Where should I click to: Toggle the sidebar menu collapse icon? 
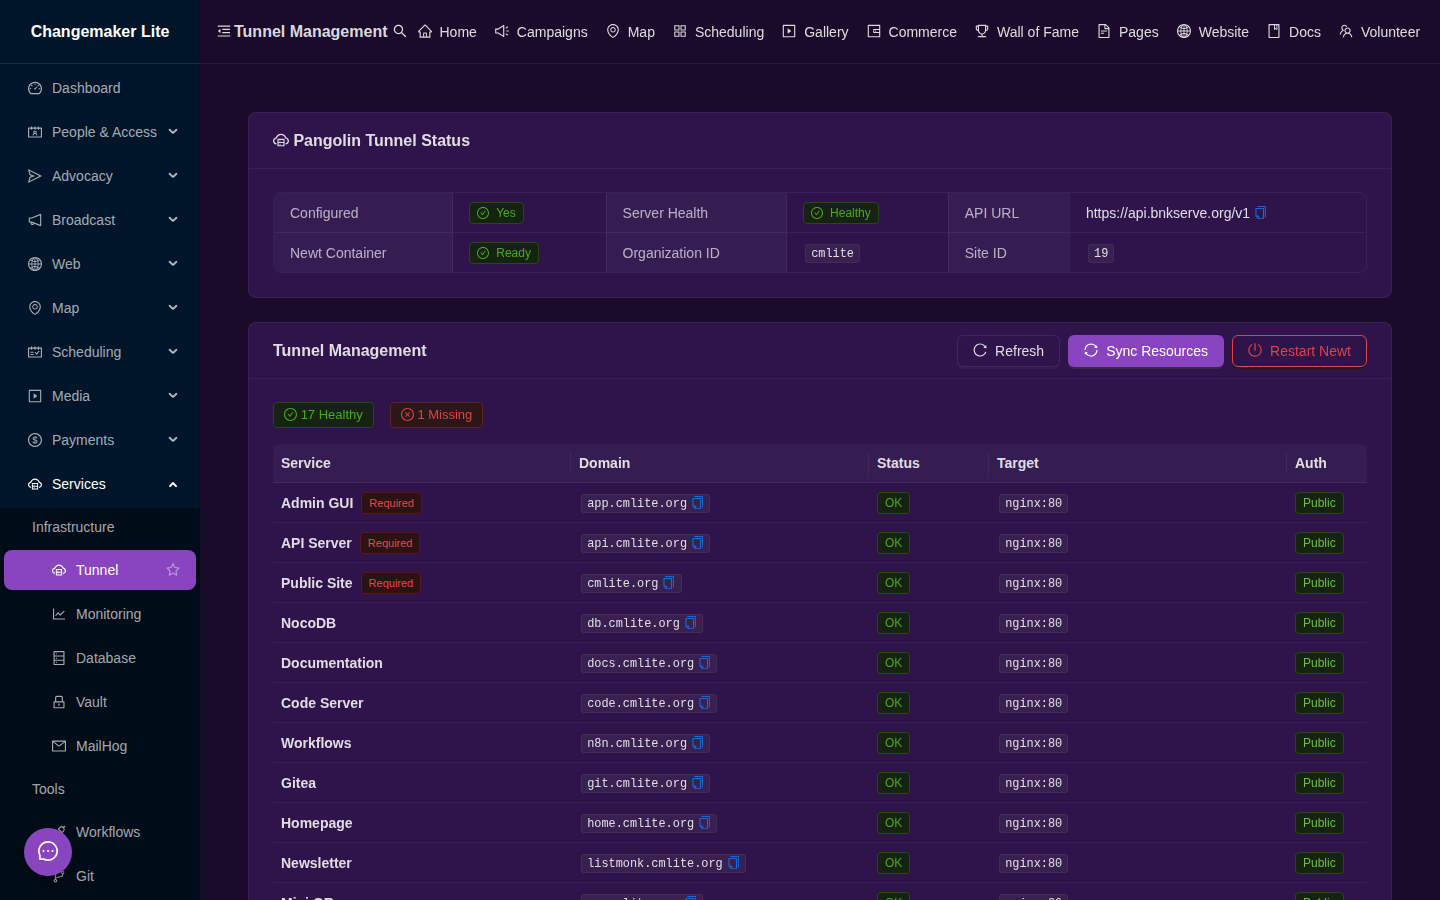(x=224, y=31)
